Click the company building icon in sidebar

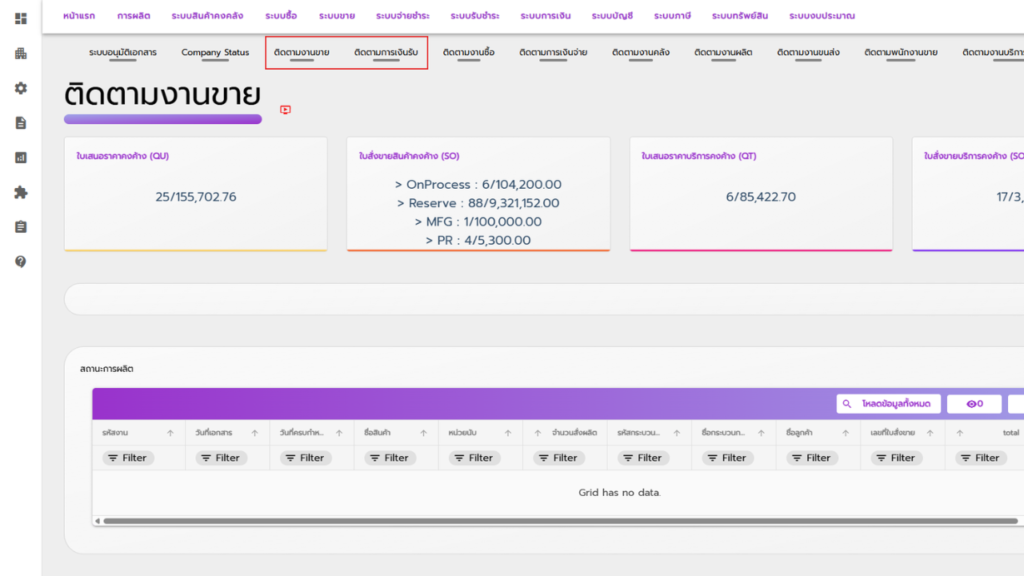[21, 54]
